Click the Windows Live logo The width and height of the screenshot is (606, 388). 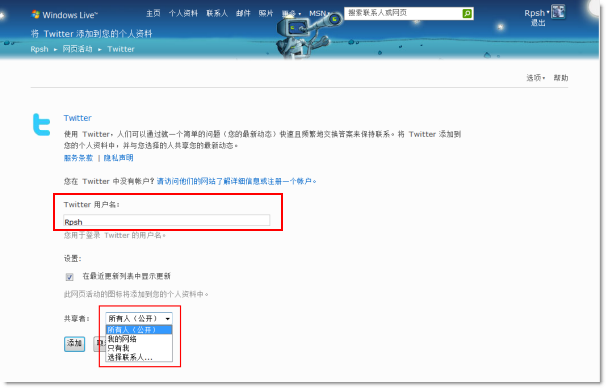(x=64, y=15)
